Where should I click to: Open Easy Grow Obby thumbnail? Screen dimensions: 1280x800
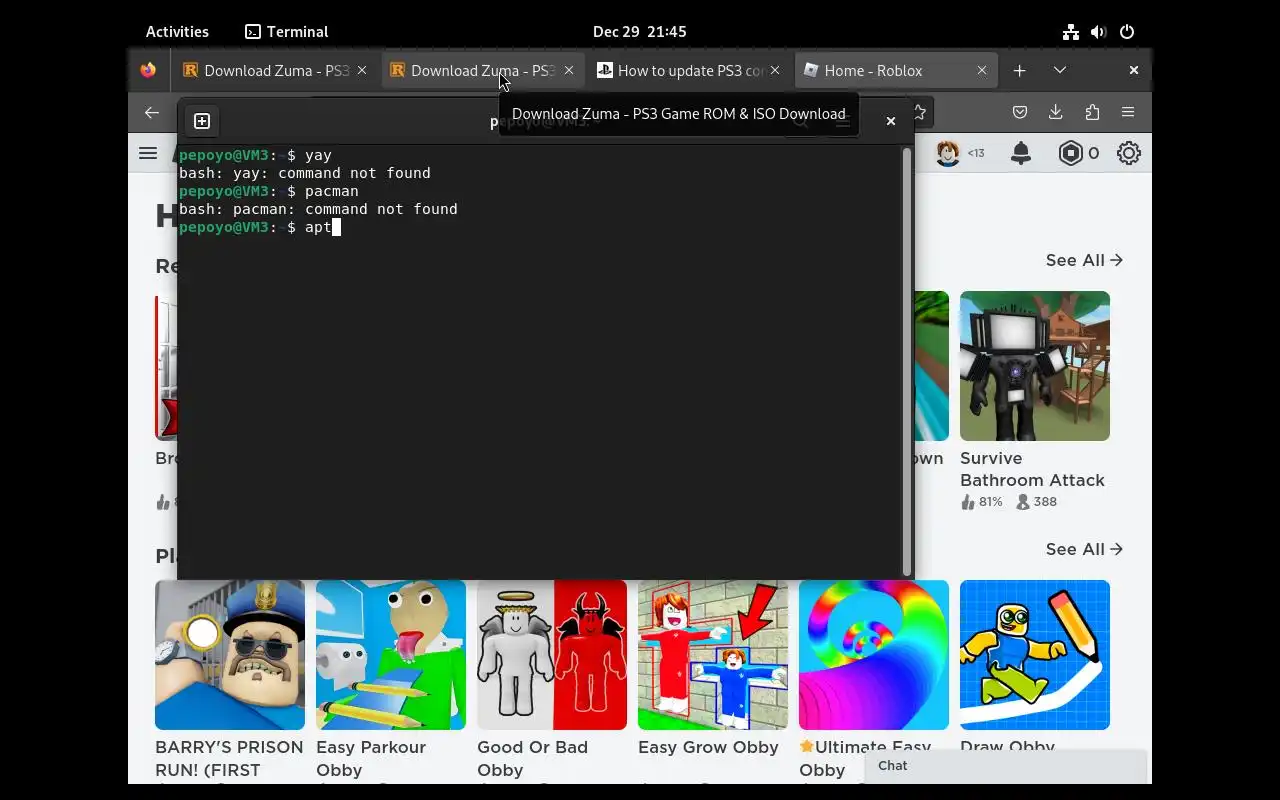(713, 655)
